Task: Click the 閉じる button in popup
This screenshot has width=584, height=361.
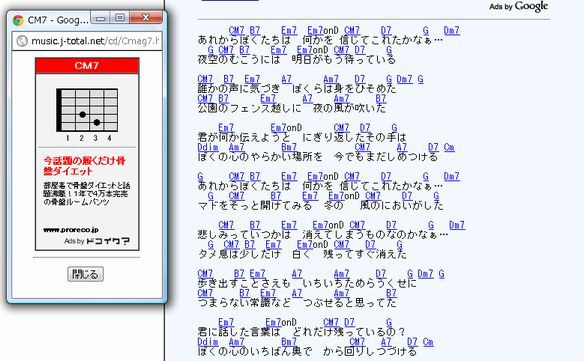Action: (85, 274)
